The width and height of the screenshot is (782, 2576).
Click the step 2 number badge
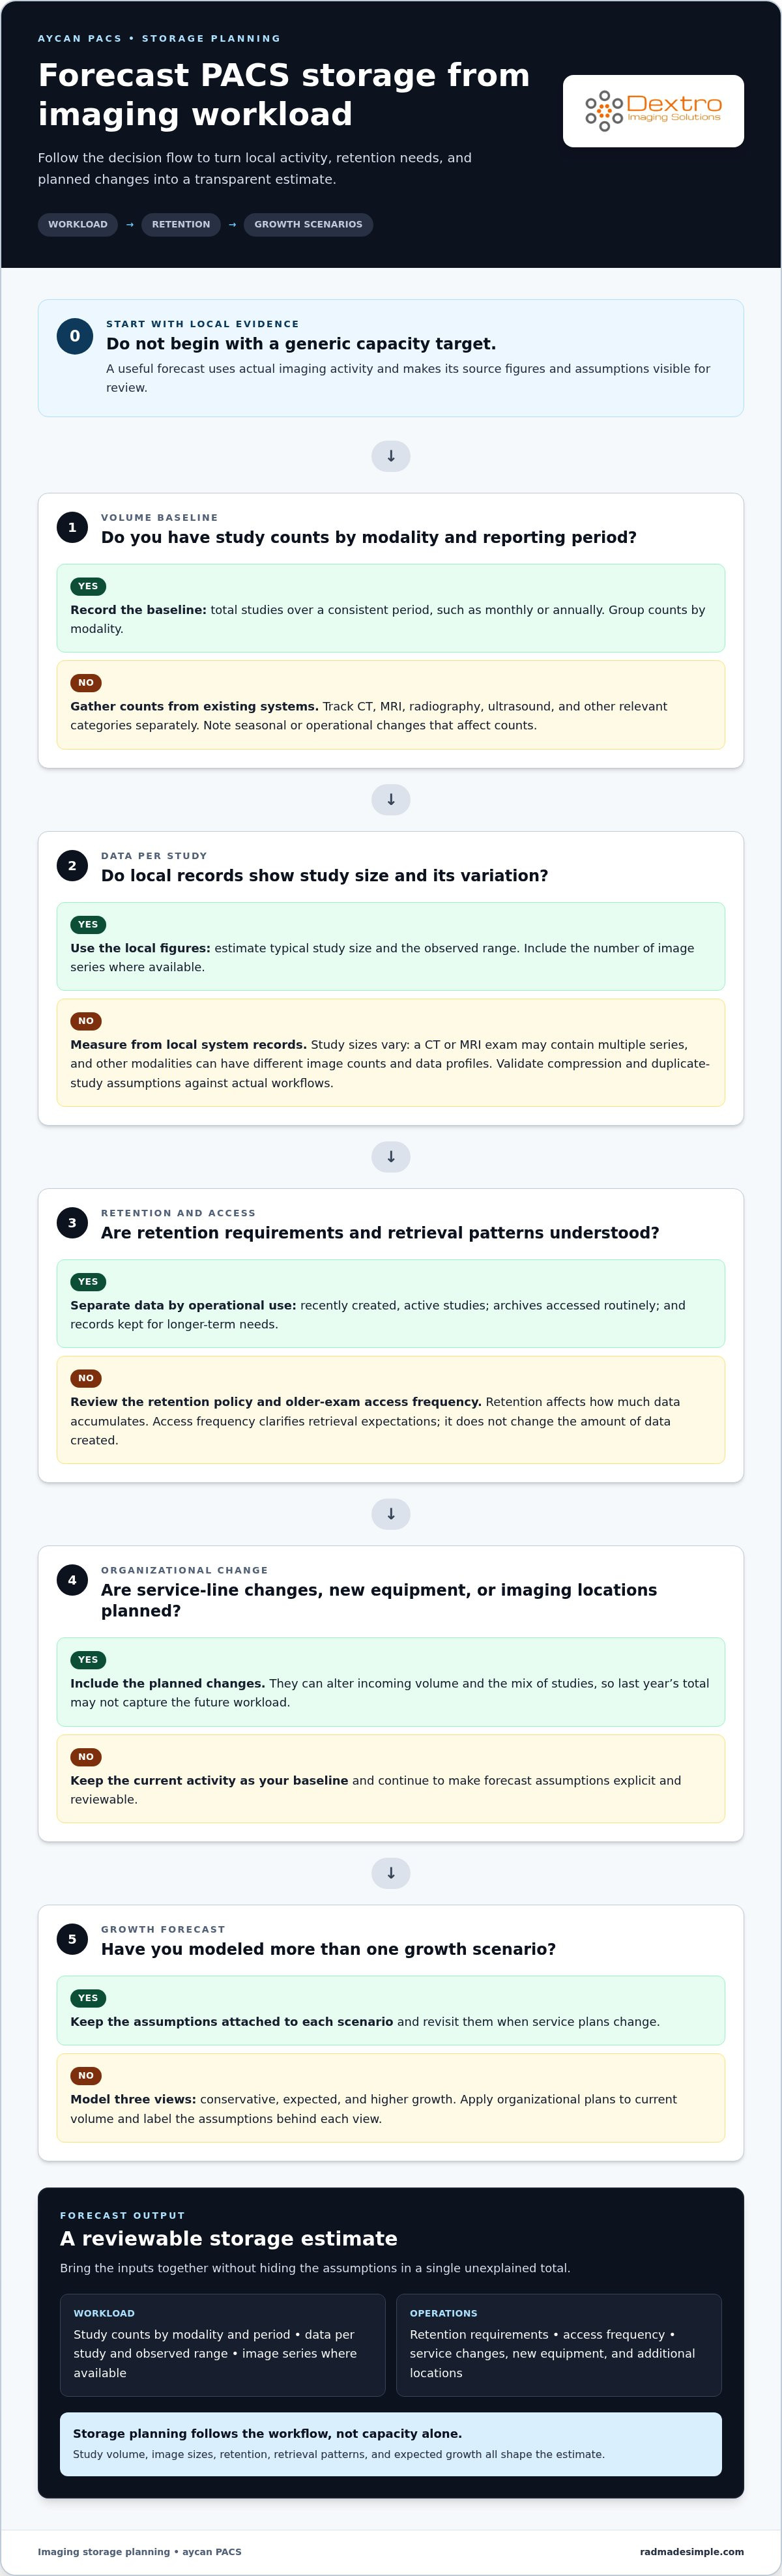click(x=72, y=866)
